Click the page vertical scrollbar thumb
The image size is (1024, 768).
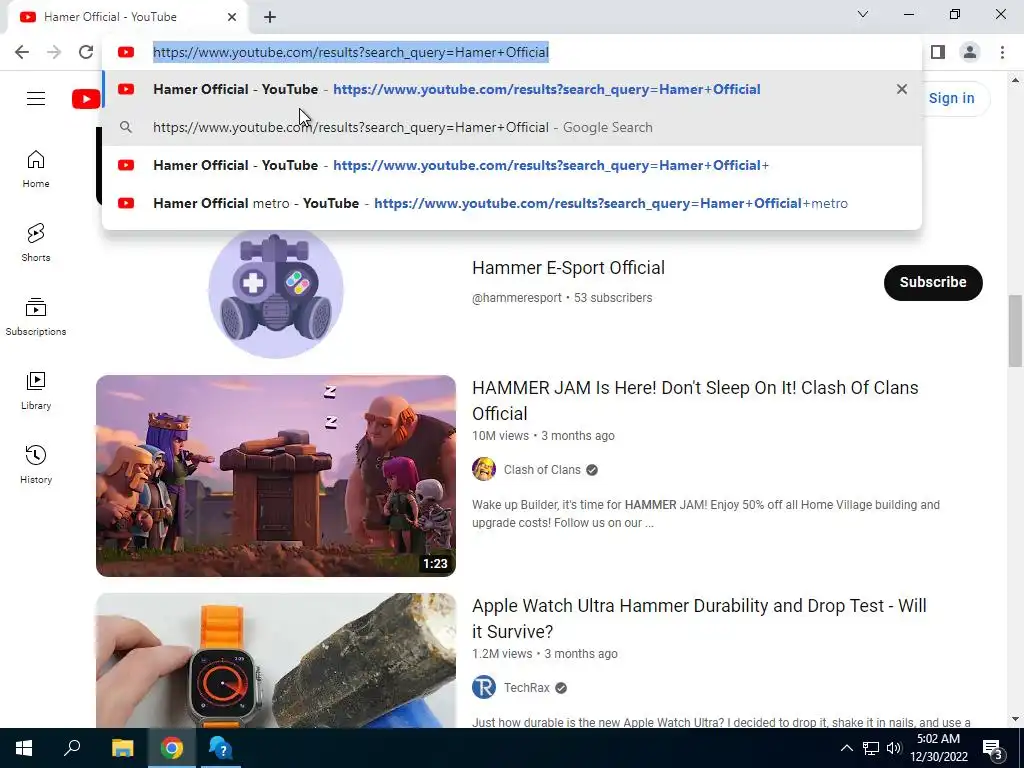pos(1015,331)
